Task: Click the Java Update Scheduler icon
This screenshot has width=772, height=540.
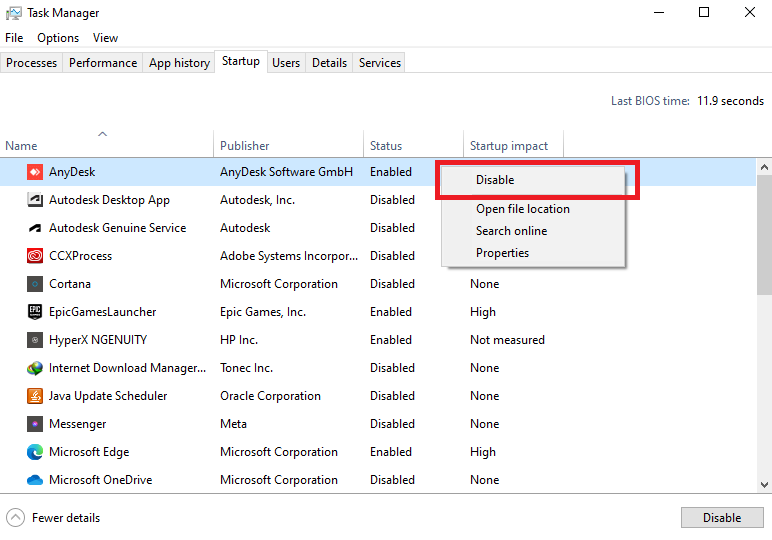Action: 34,396
